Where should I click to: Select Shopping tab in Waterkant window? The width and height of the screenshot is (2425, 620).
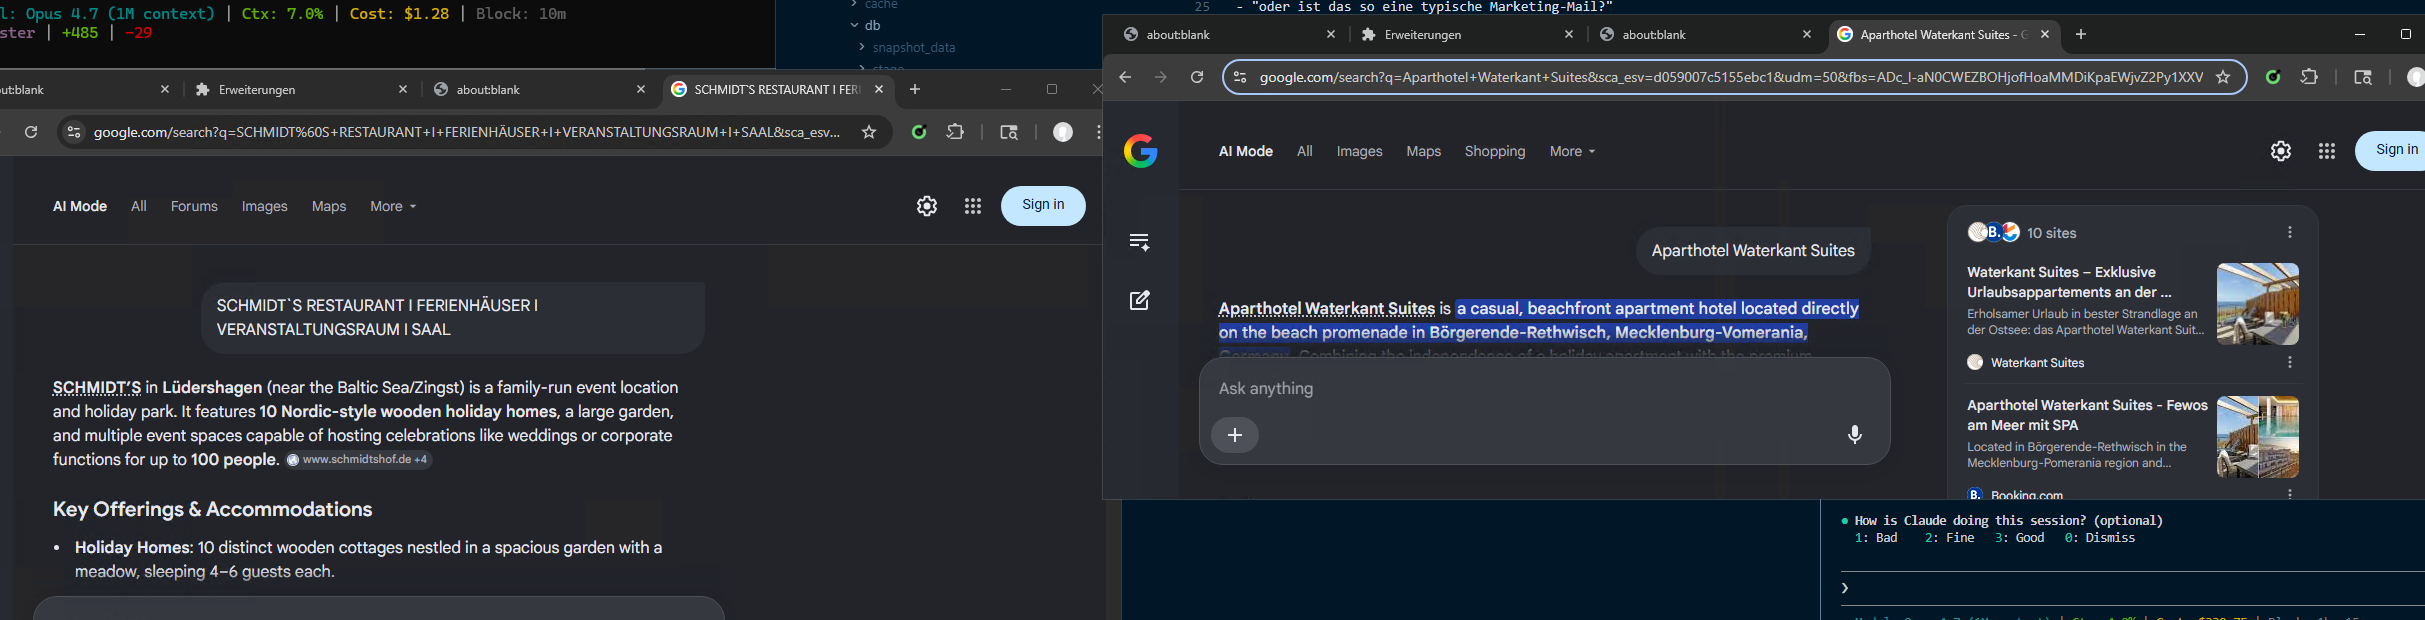coord(1495,151)
